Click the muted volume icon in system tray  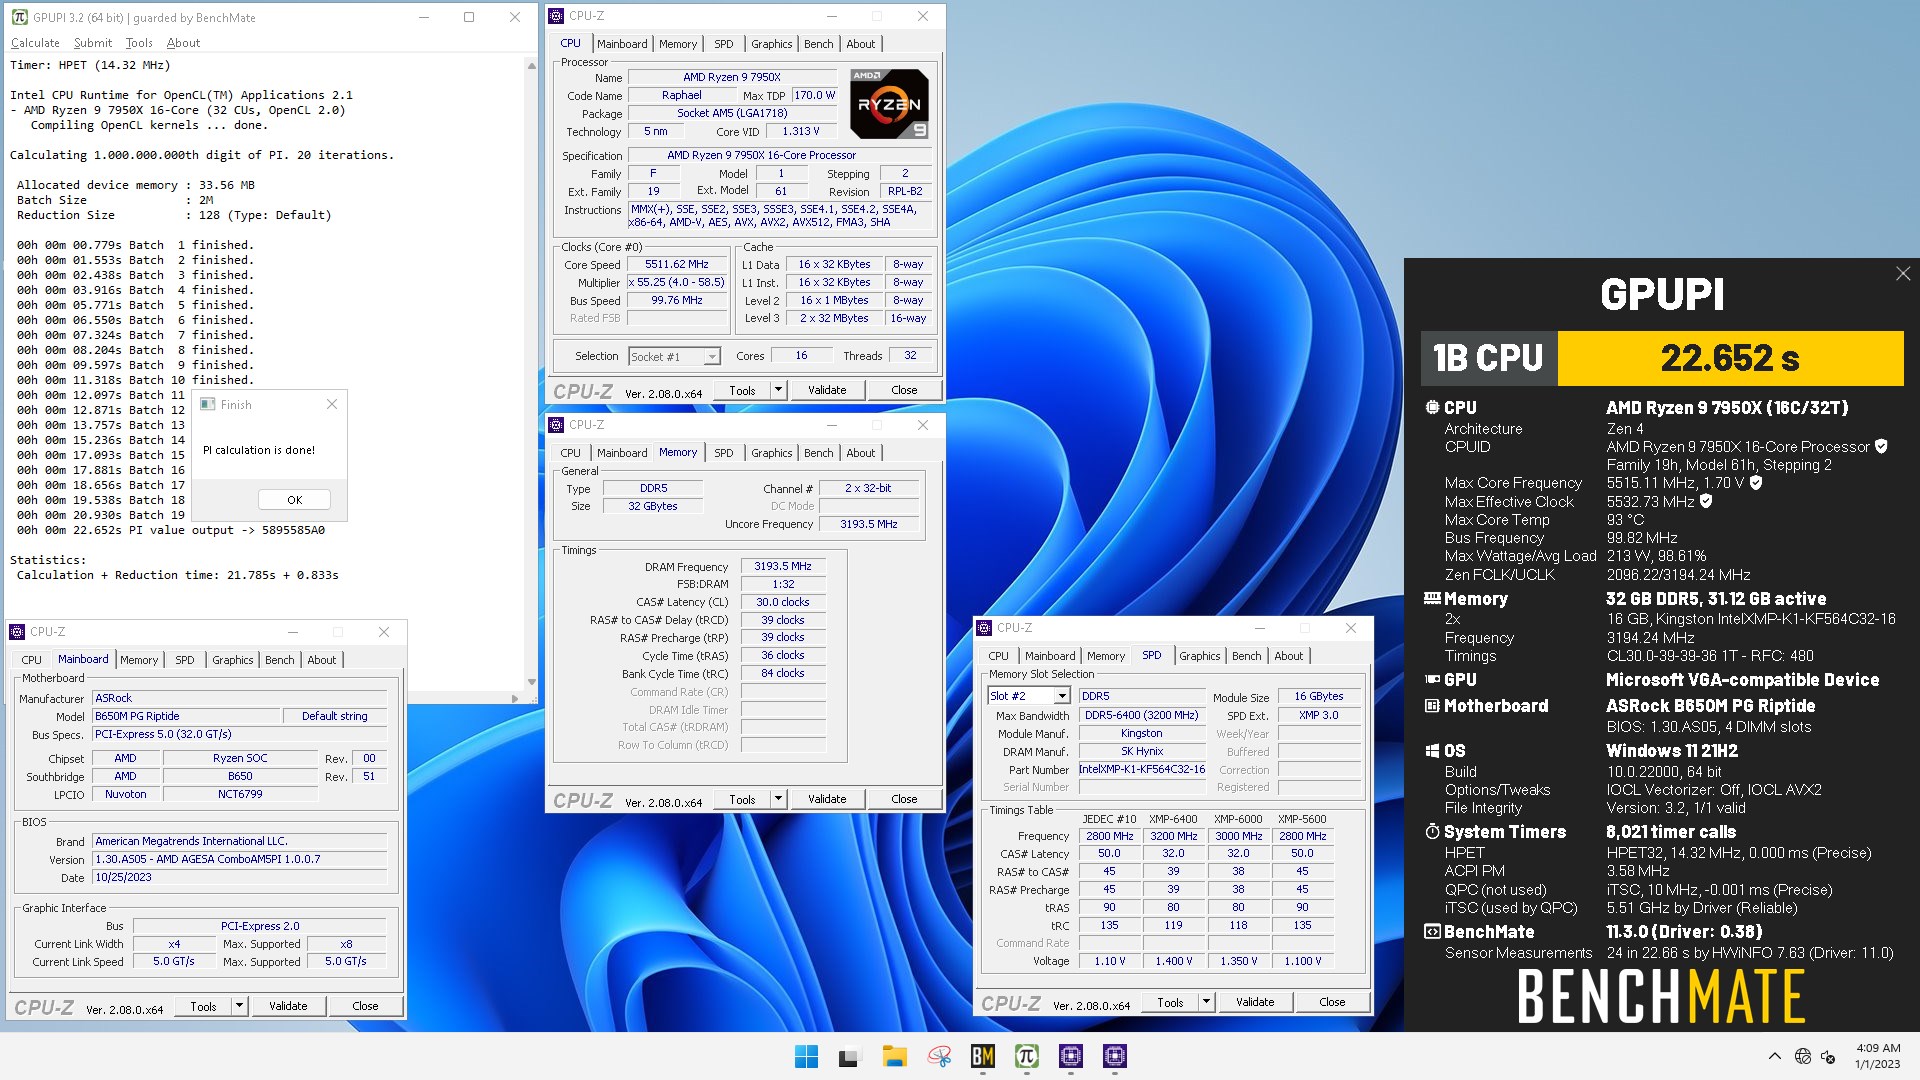tap(1829, 1056)
